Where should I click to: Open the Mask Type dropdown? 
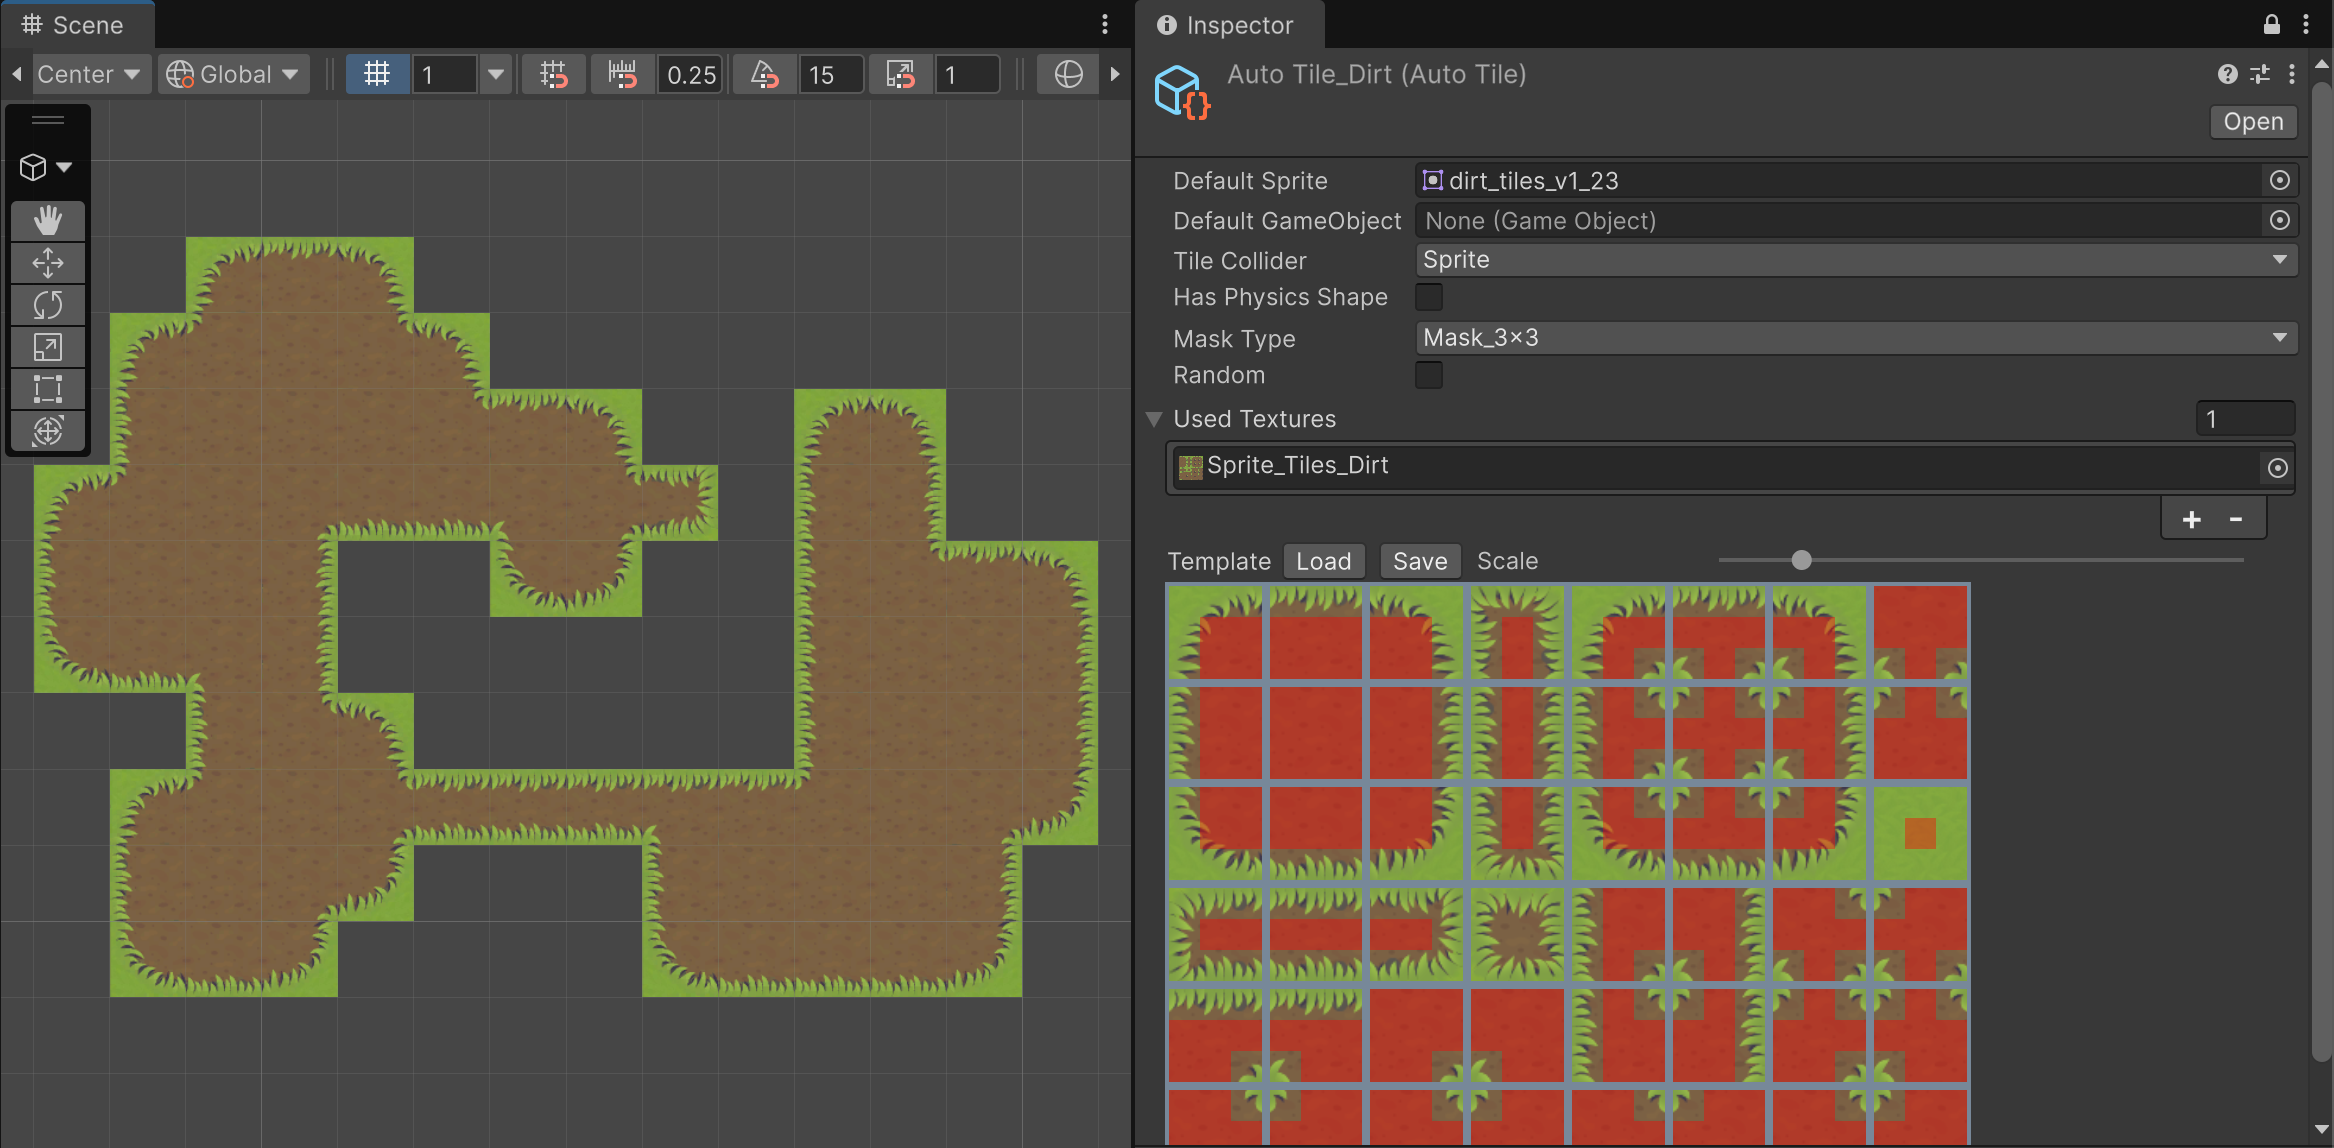click(x=1856, y=338)
